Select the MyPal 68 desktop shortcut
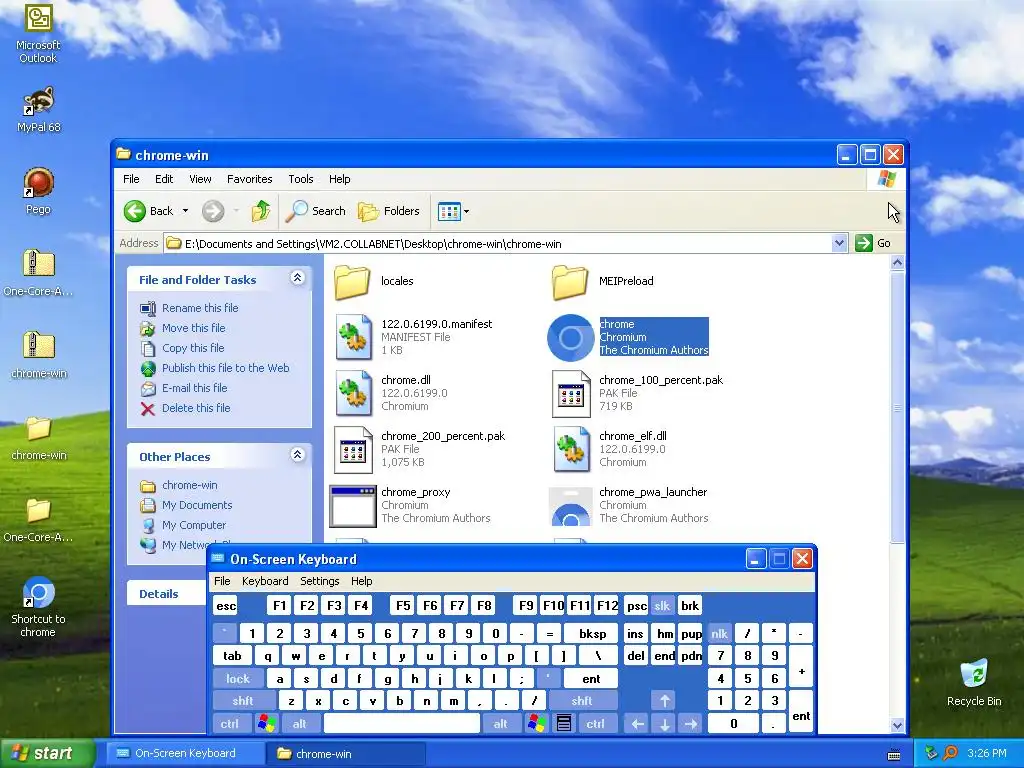Screen dimensions: 1024x768 (39, 110)
